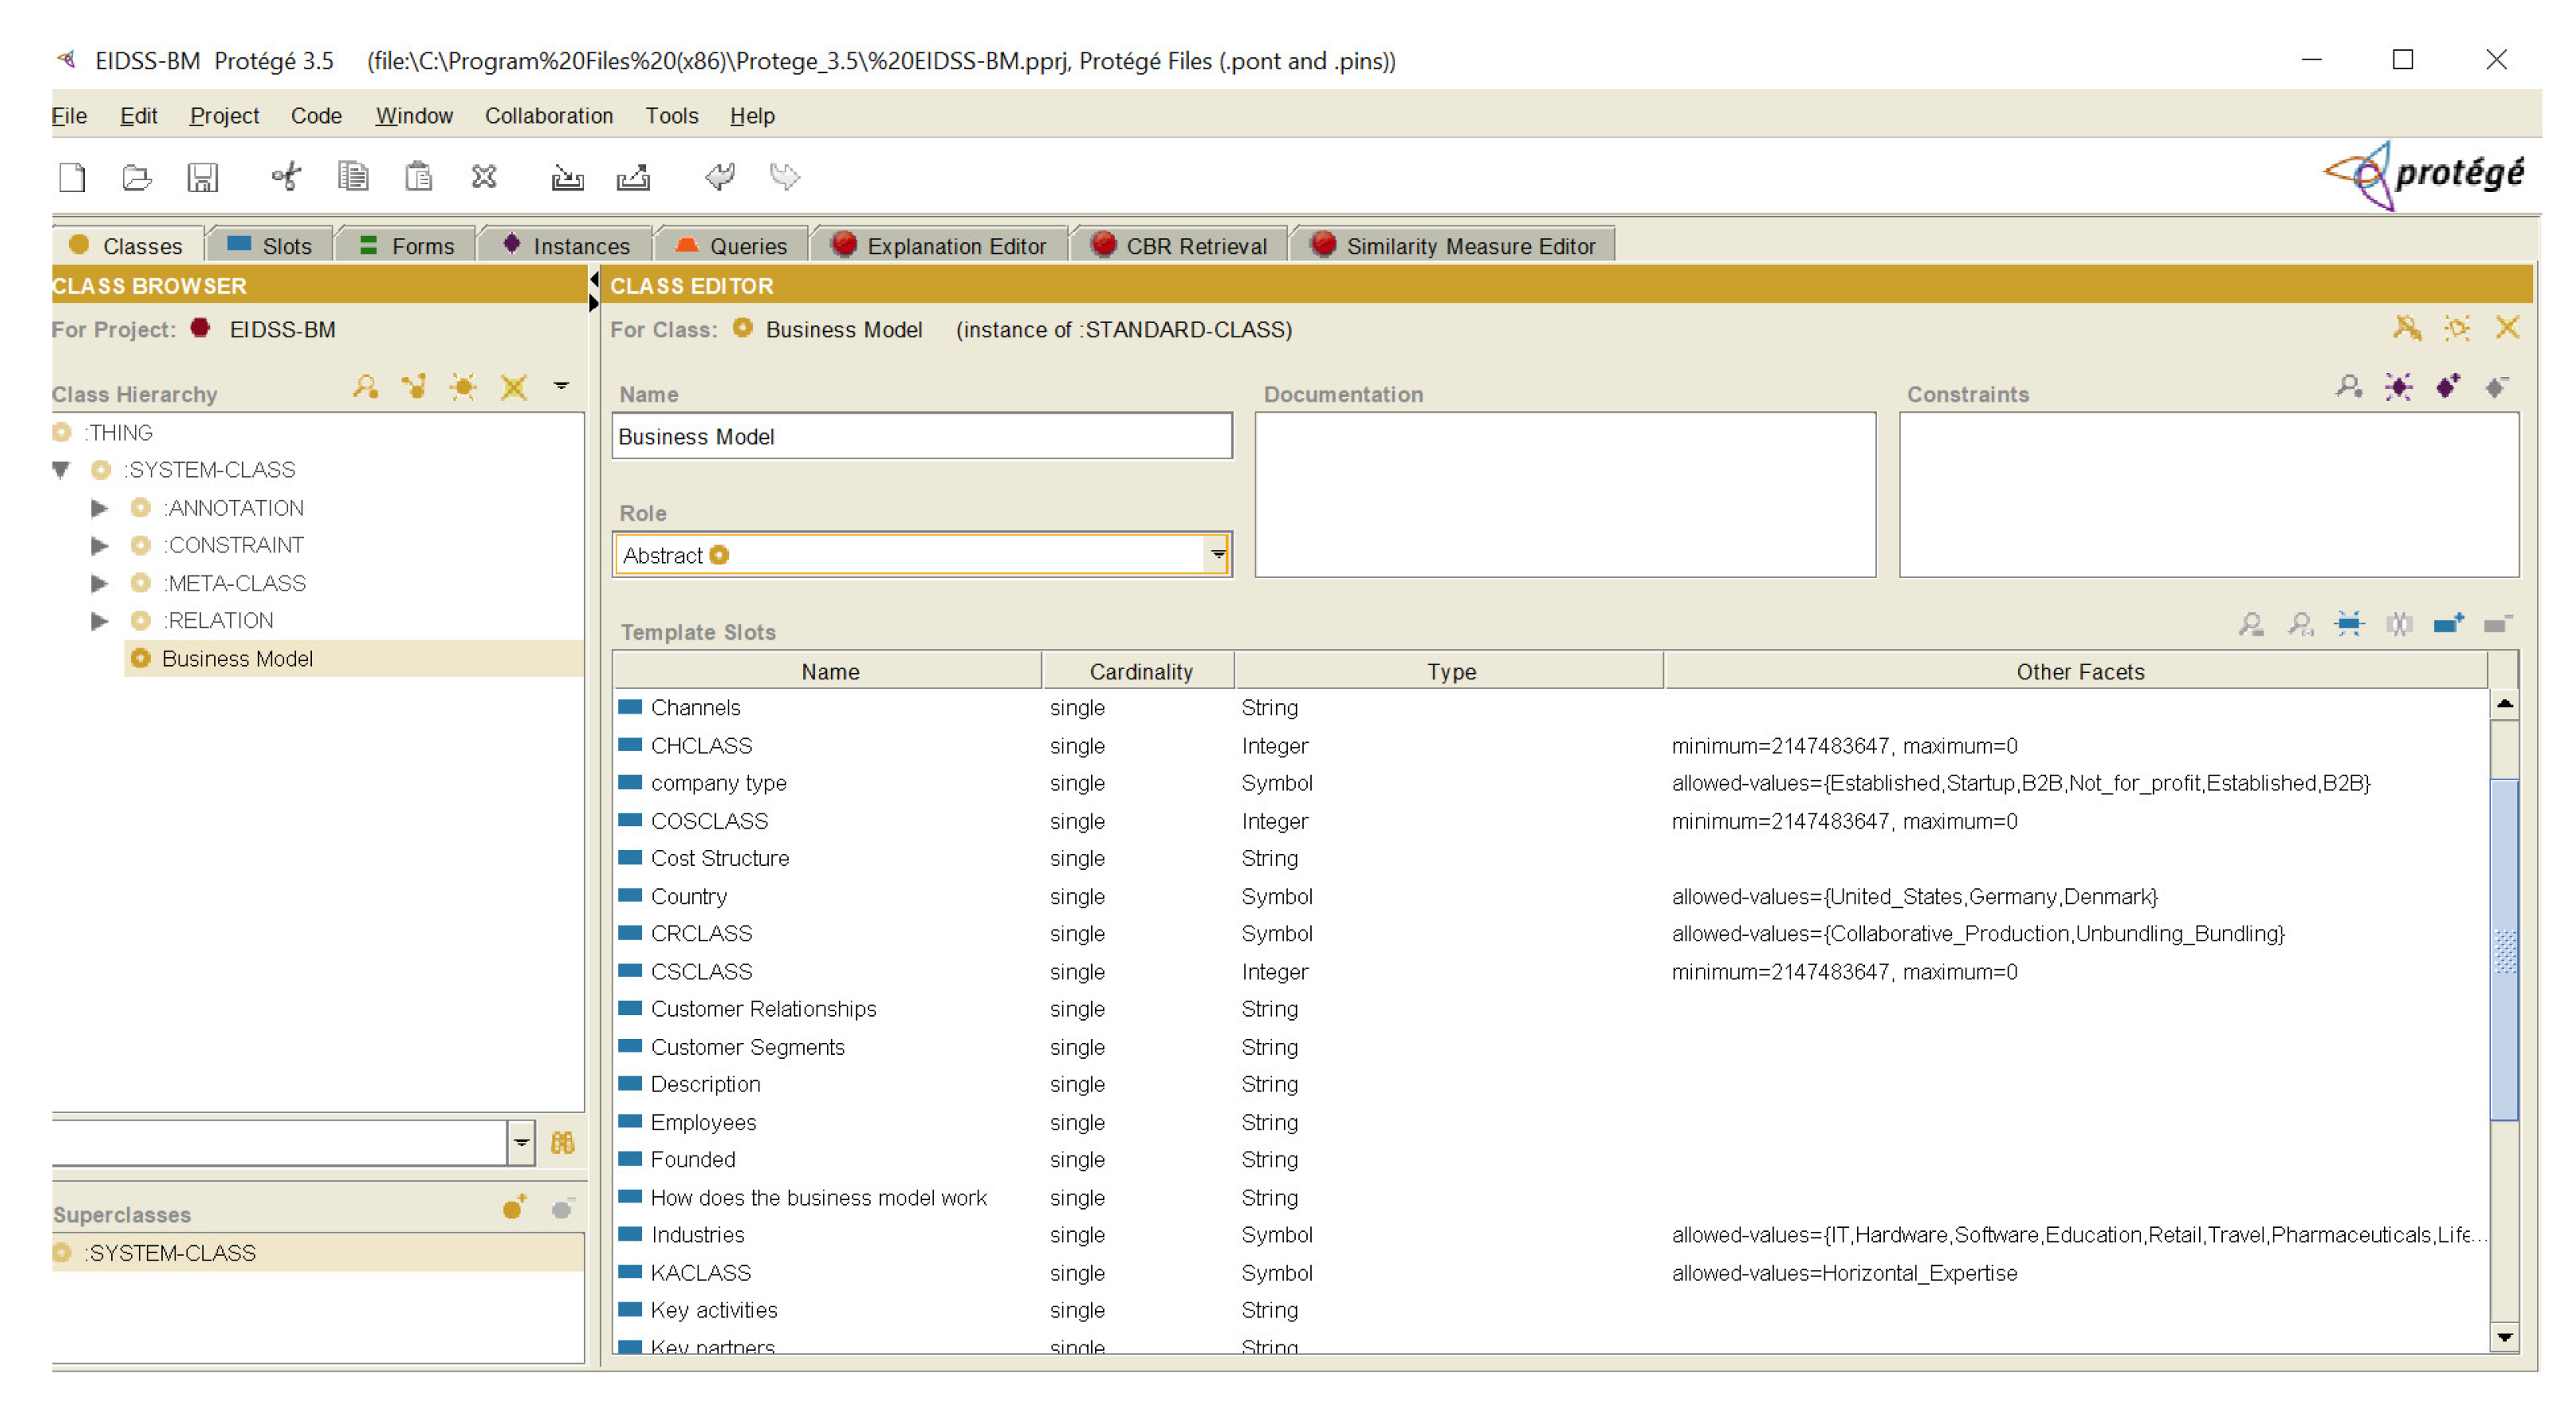
Task: Click the Cut scissors toolbar icon
Action: [x=286, y=177]
